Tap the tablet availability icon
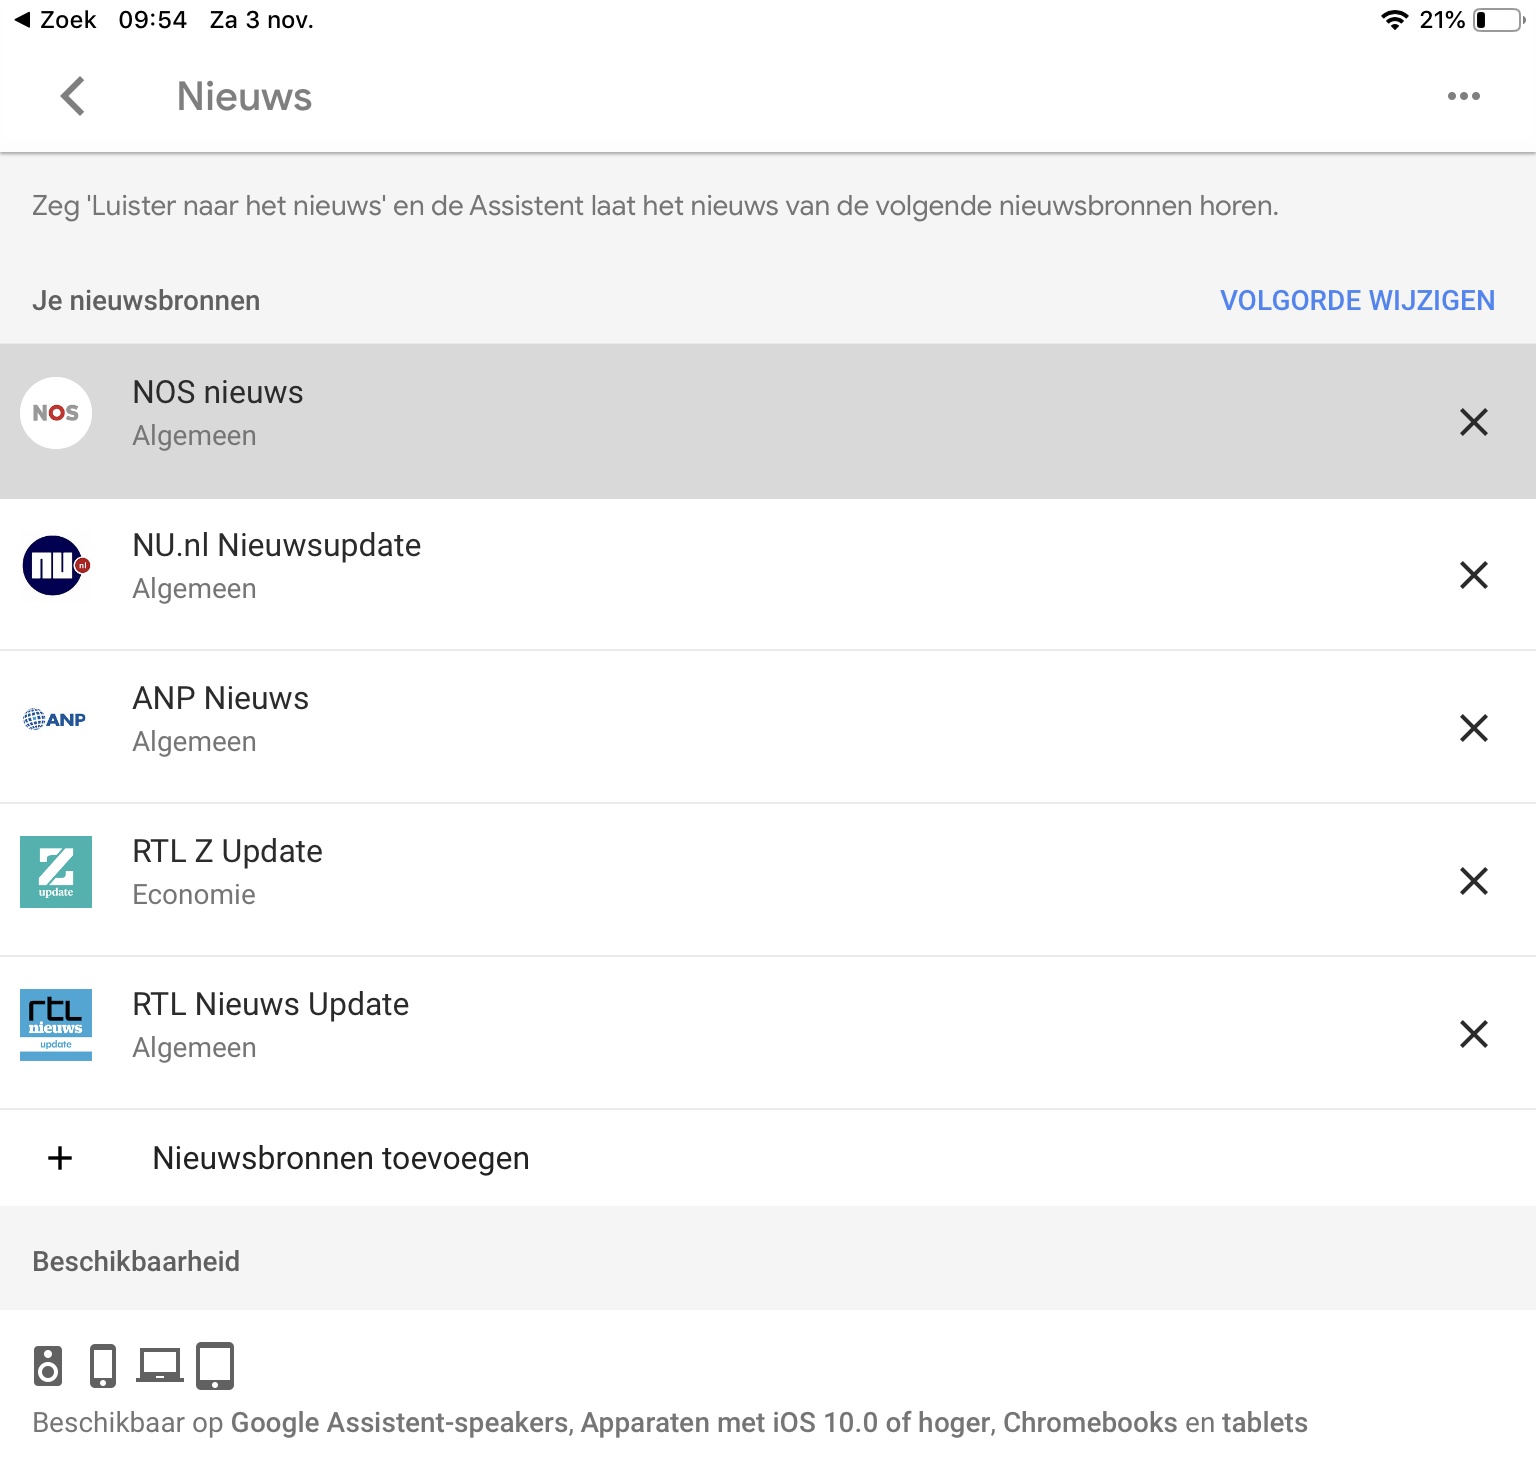The width and height of the screenshot is (1536, 1466). coord(215,1366)
